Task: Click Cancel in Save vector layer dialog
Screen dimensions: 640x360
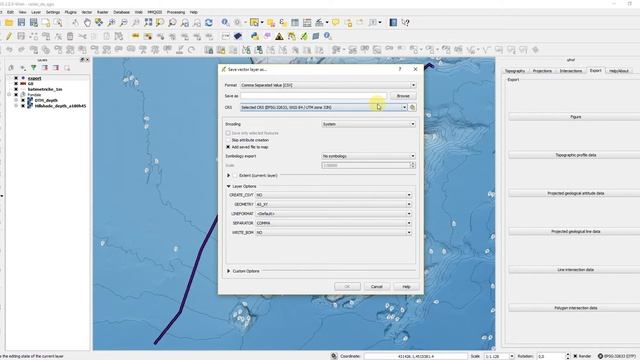Action: pos(376,287)
